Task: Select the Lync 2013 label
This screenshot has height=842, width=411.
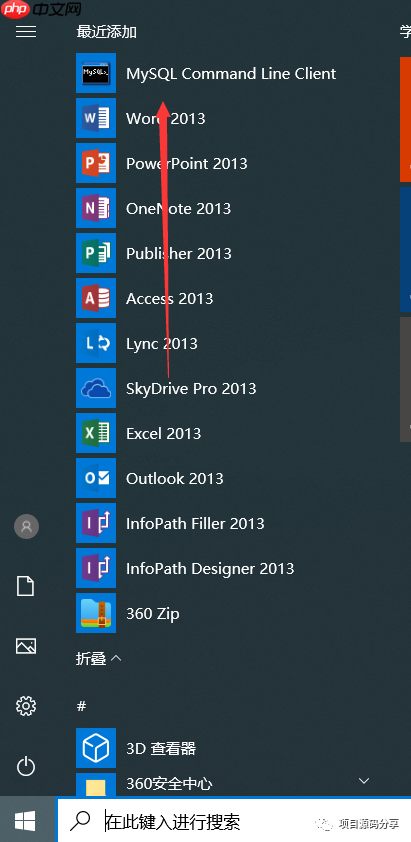Action: pos(162,344)
